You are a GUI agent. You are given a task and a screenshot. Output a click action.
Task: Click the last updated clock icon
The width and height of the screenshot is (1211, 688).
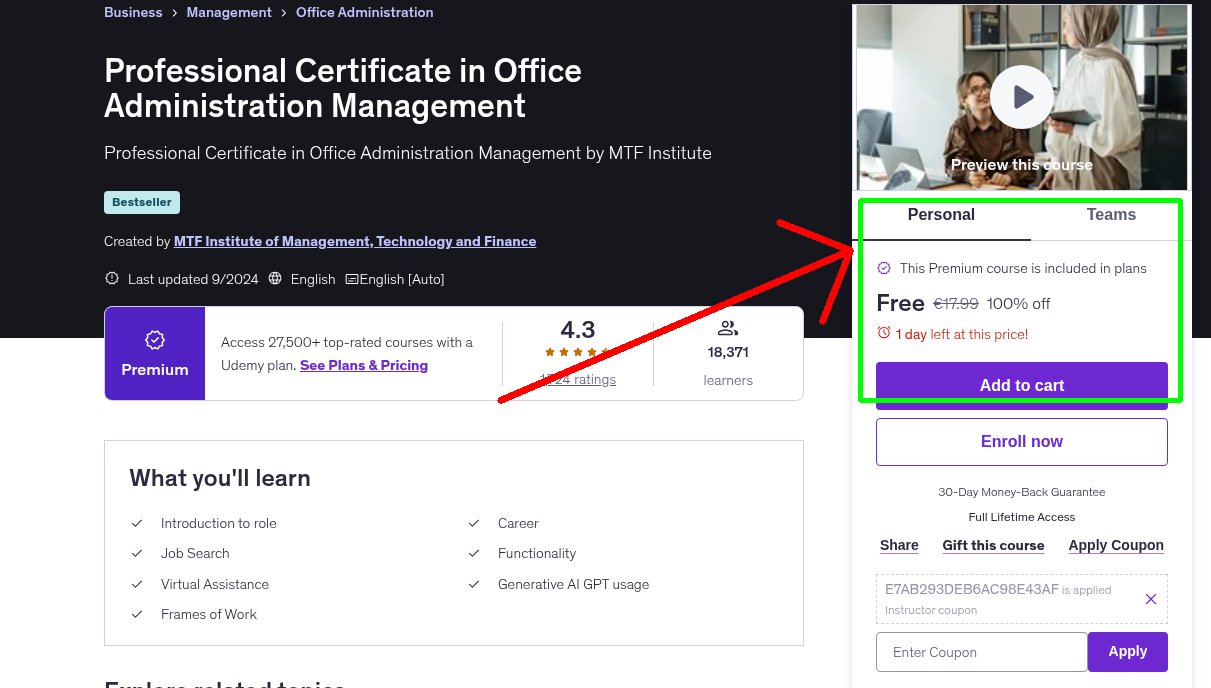(111, 278)
